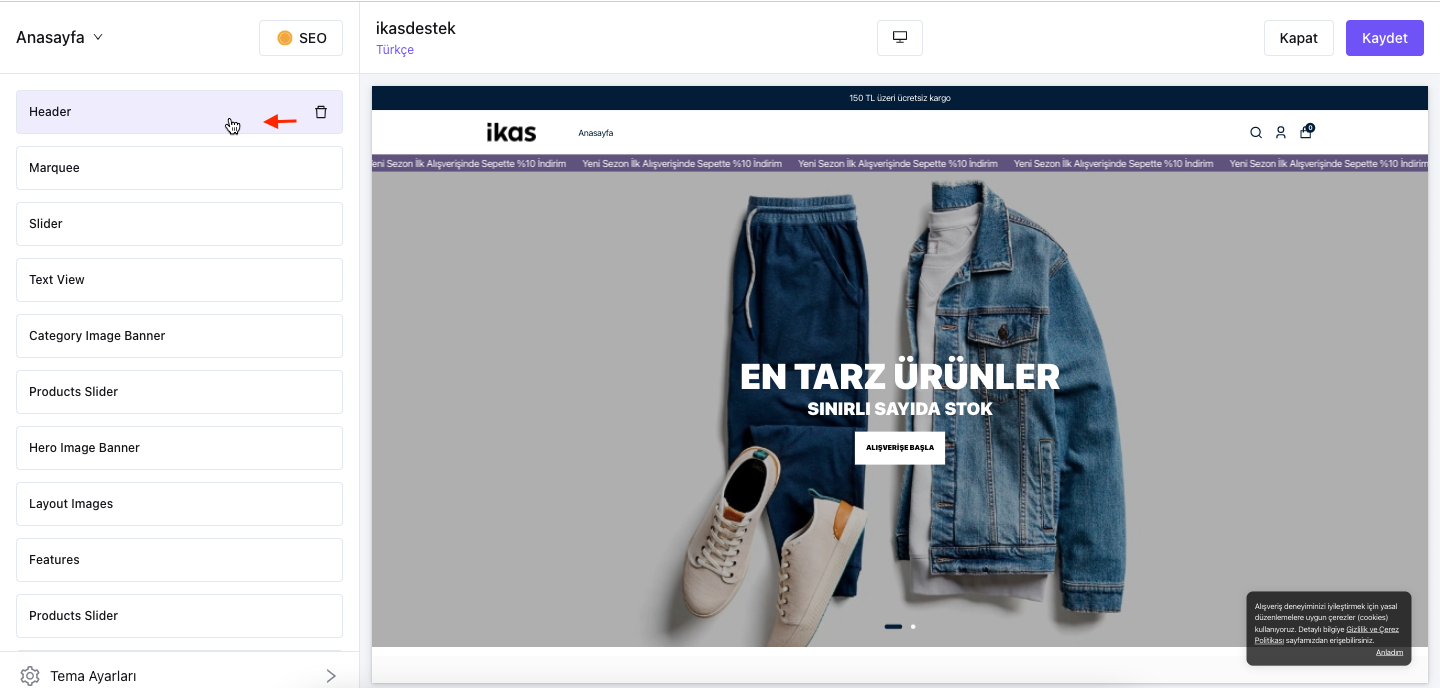1440x688 pixels.
Task: Open the shopping cart icon in preview
Action: (x=1306, y=131)
